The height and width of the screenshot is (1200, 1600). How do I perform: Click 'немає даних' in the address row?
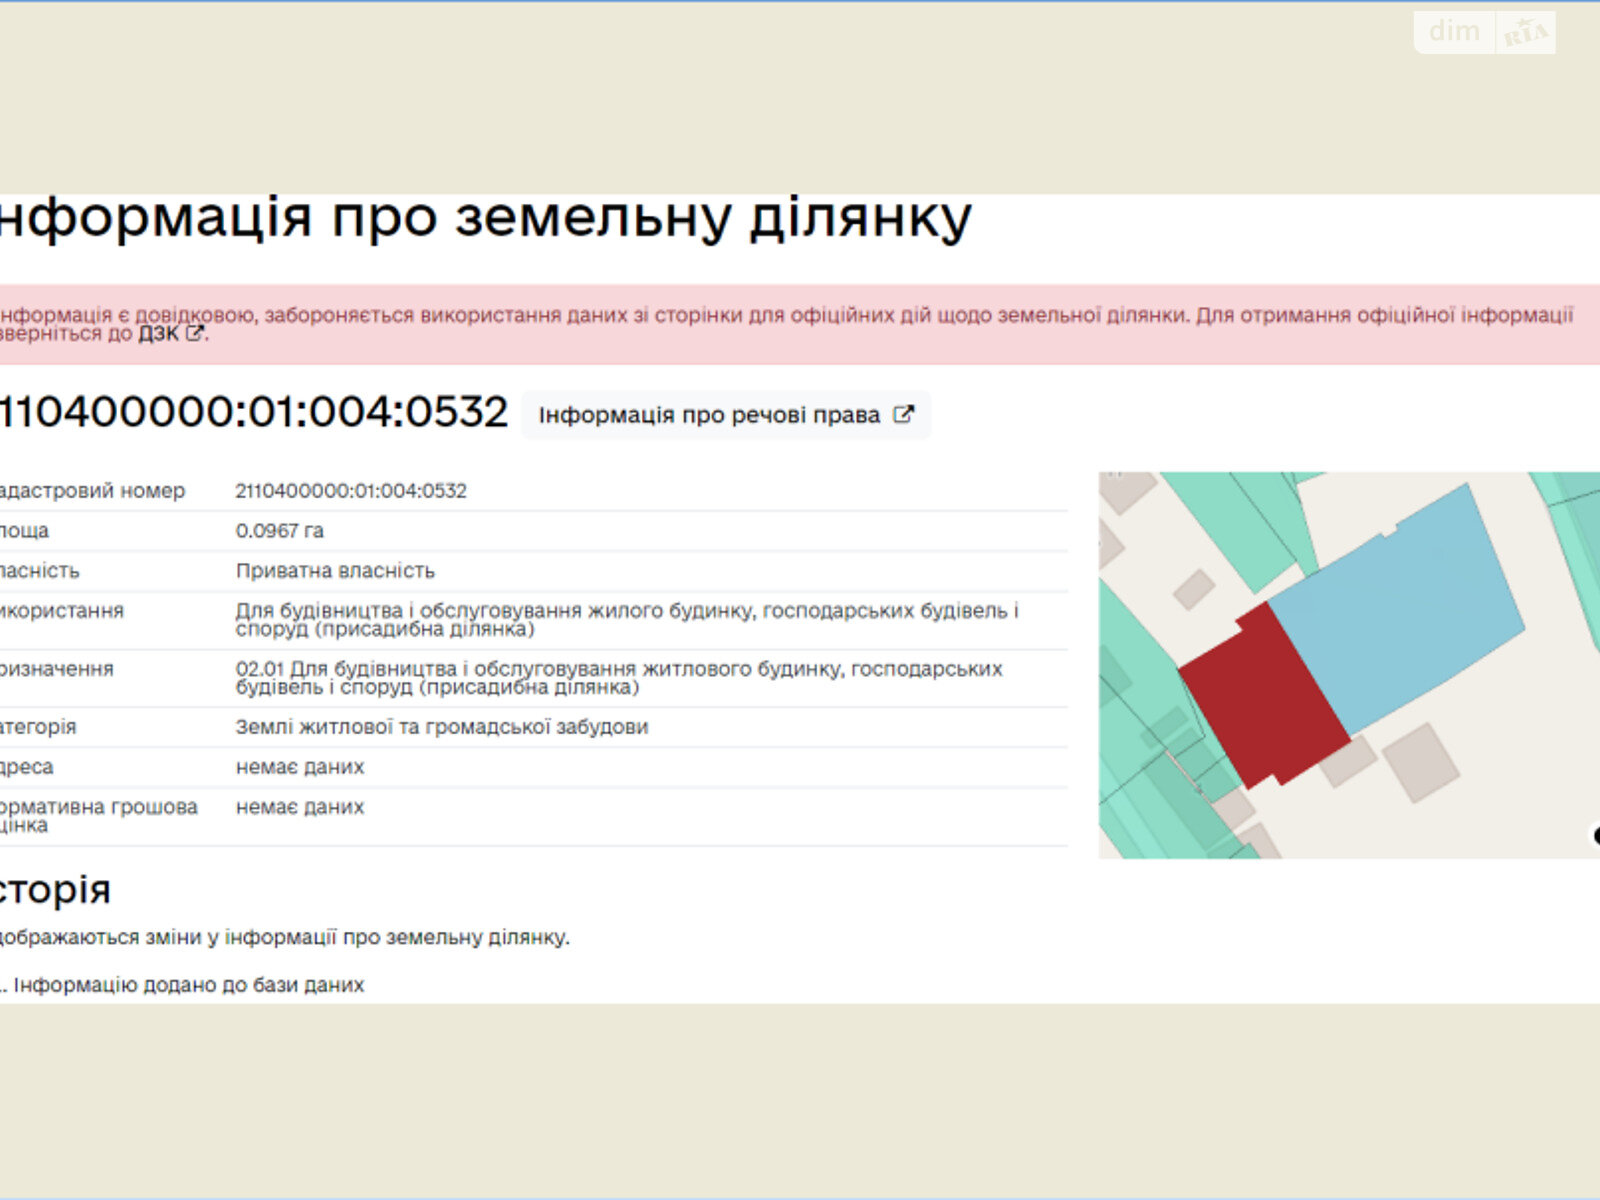300,767
